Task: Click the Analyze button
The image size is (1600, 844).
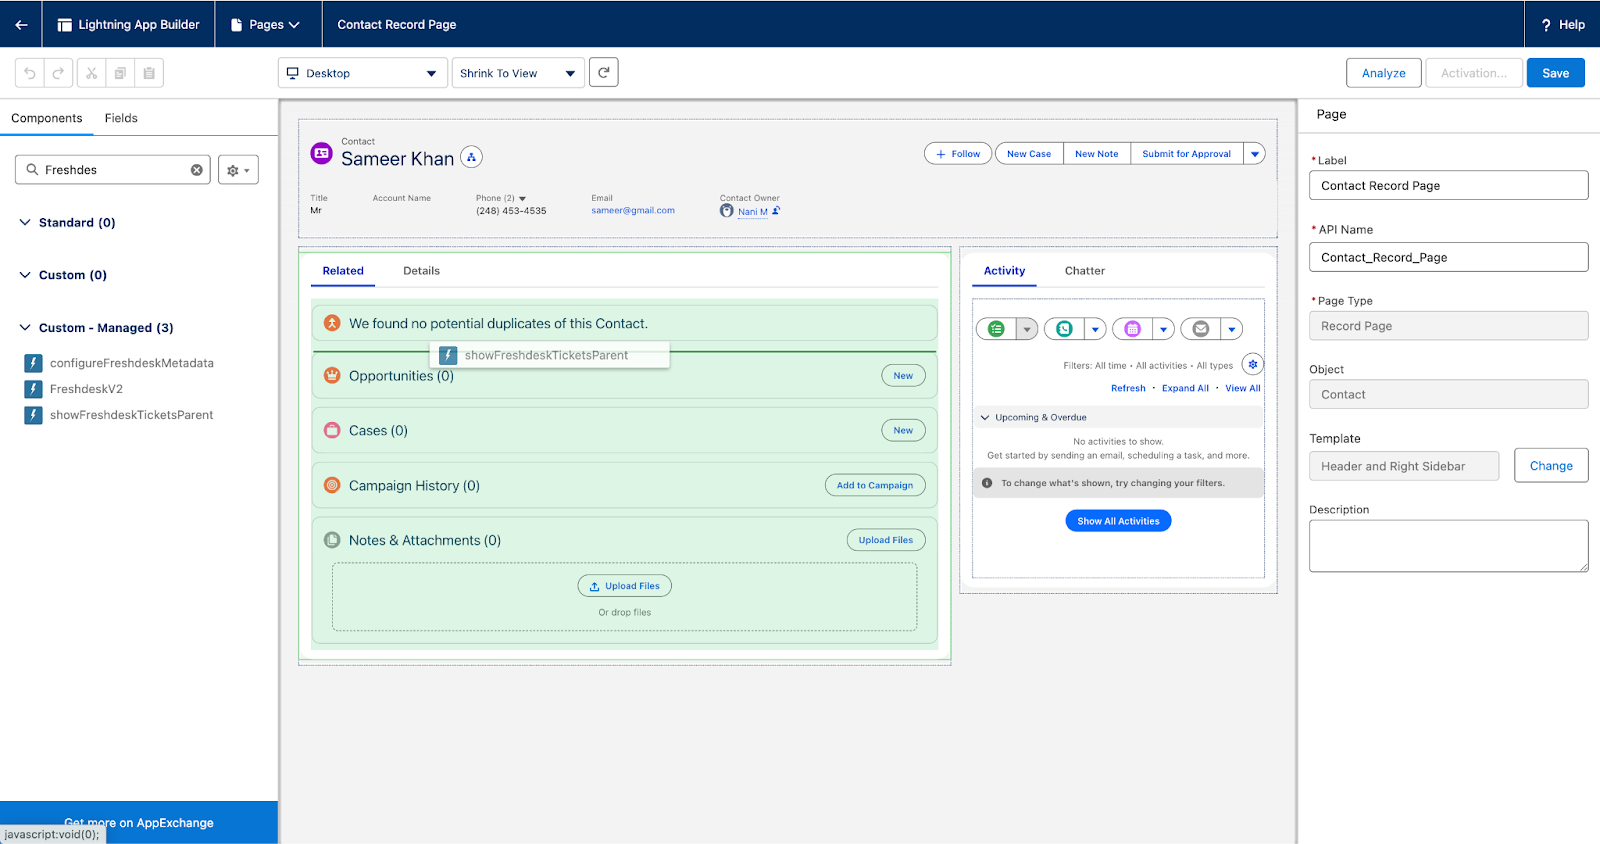Action: click(1383, 73)
